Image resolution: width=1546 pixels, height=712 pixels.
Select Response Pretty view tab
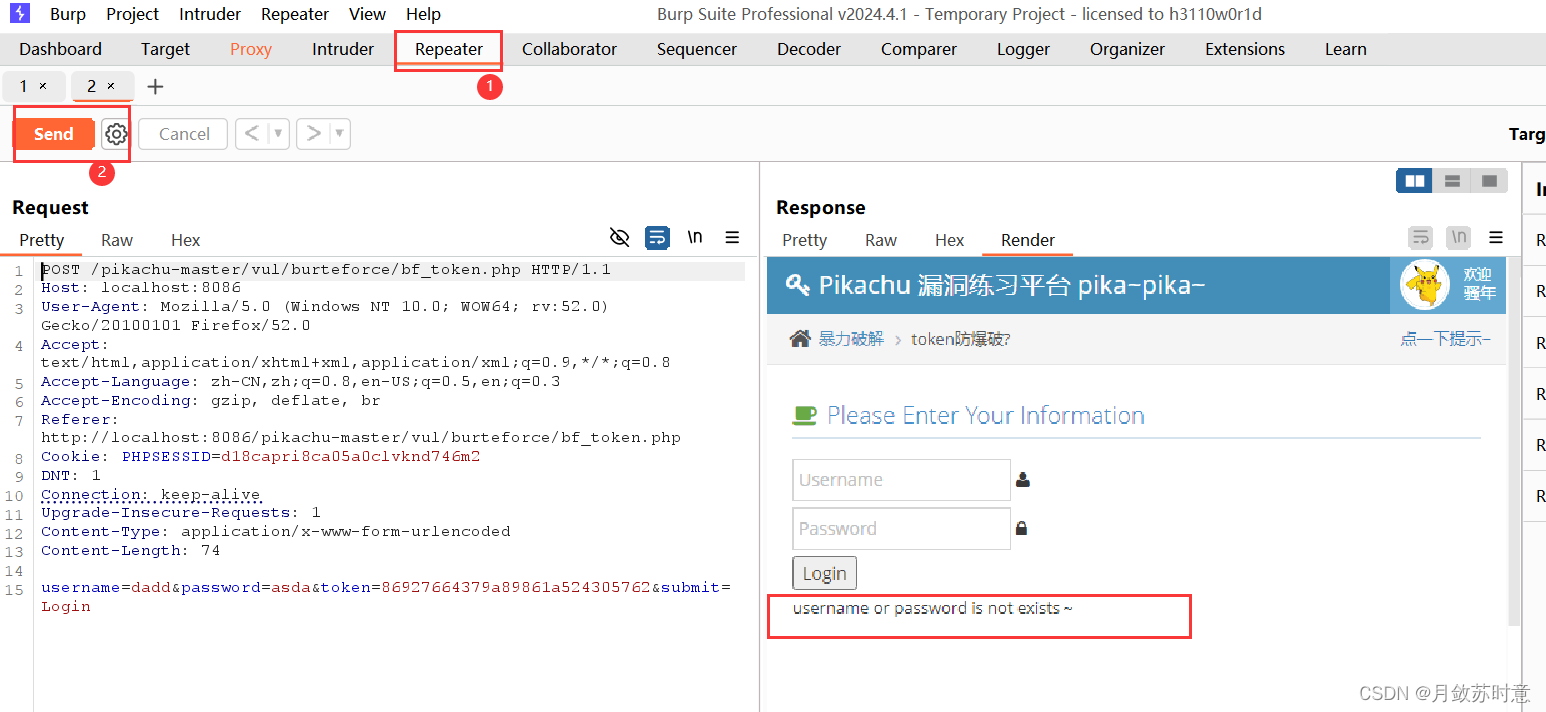click(805, 240)
